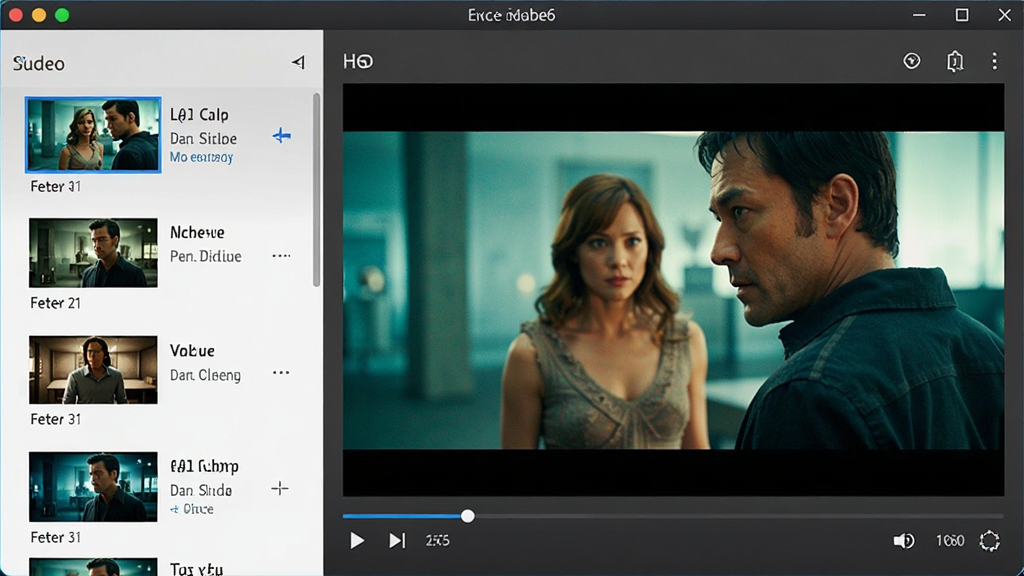1024x576 pixels.
Task: Open settings gear in player controls
Action: (x=989, y=541)
